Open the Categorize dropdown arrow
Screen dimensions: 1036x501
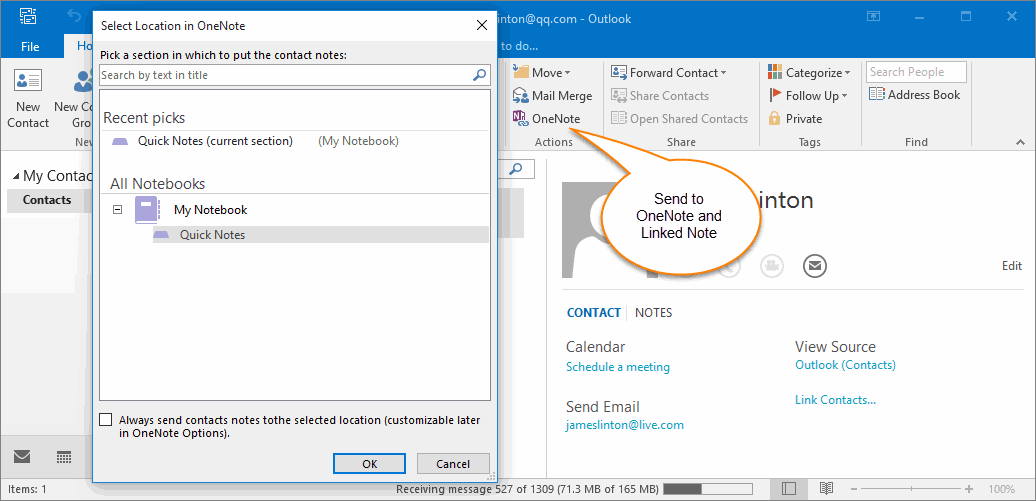click(848, 73)
